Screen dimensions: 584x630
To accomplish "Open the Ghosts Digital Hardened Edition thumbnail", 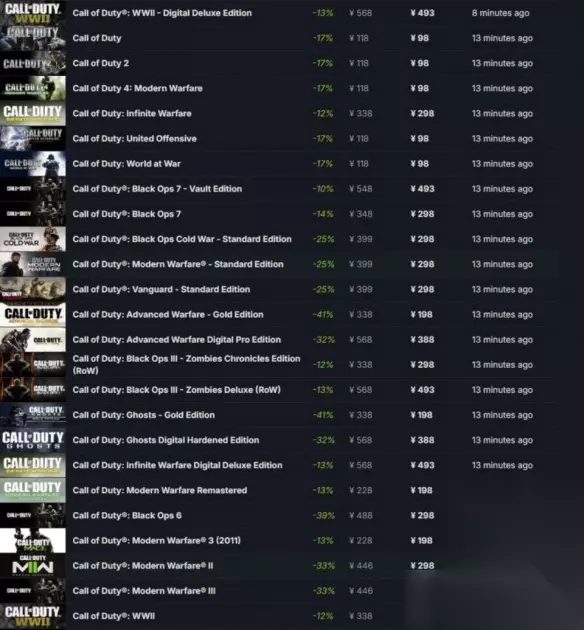I will coord(33,440).
